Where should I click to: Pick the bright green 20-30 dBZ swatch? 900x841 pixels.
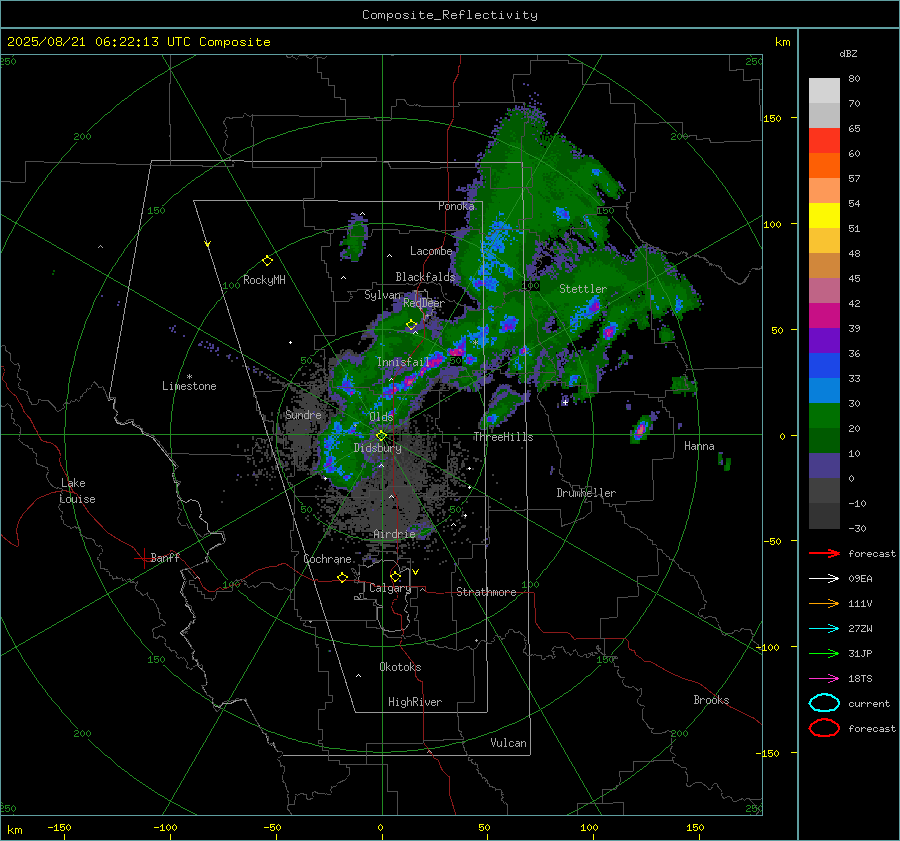point(824,416)
